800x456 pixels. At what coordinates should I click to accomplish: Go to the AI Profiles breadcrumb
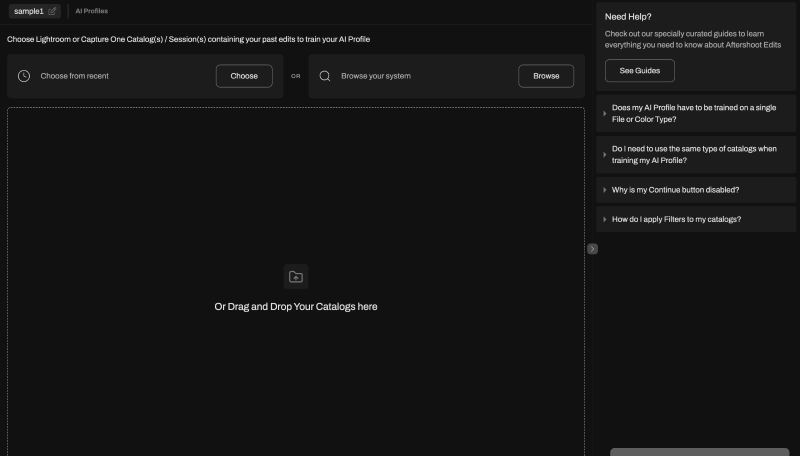pos(92,11)
